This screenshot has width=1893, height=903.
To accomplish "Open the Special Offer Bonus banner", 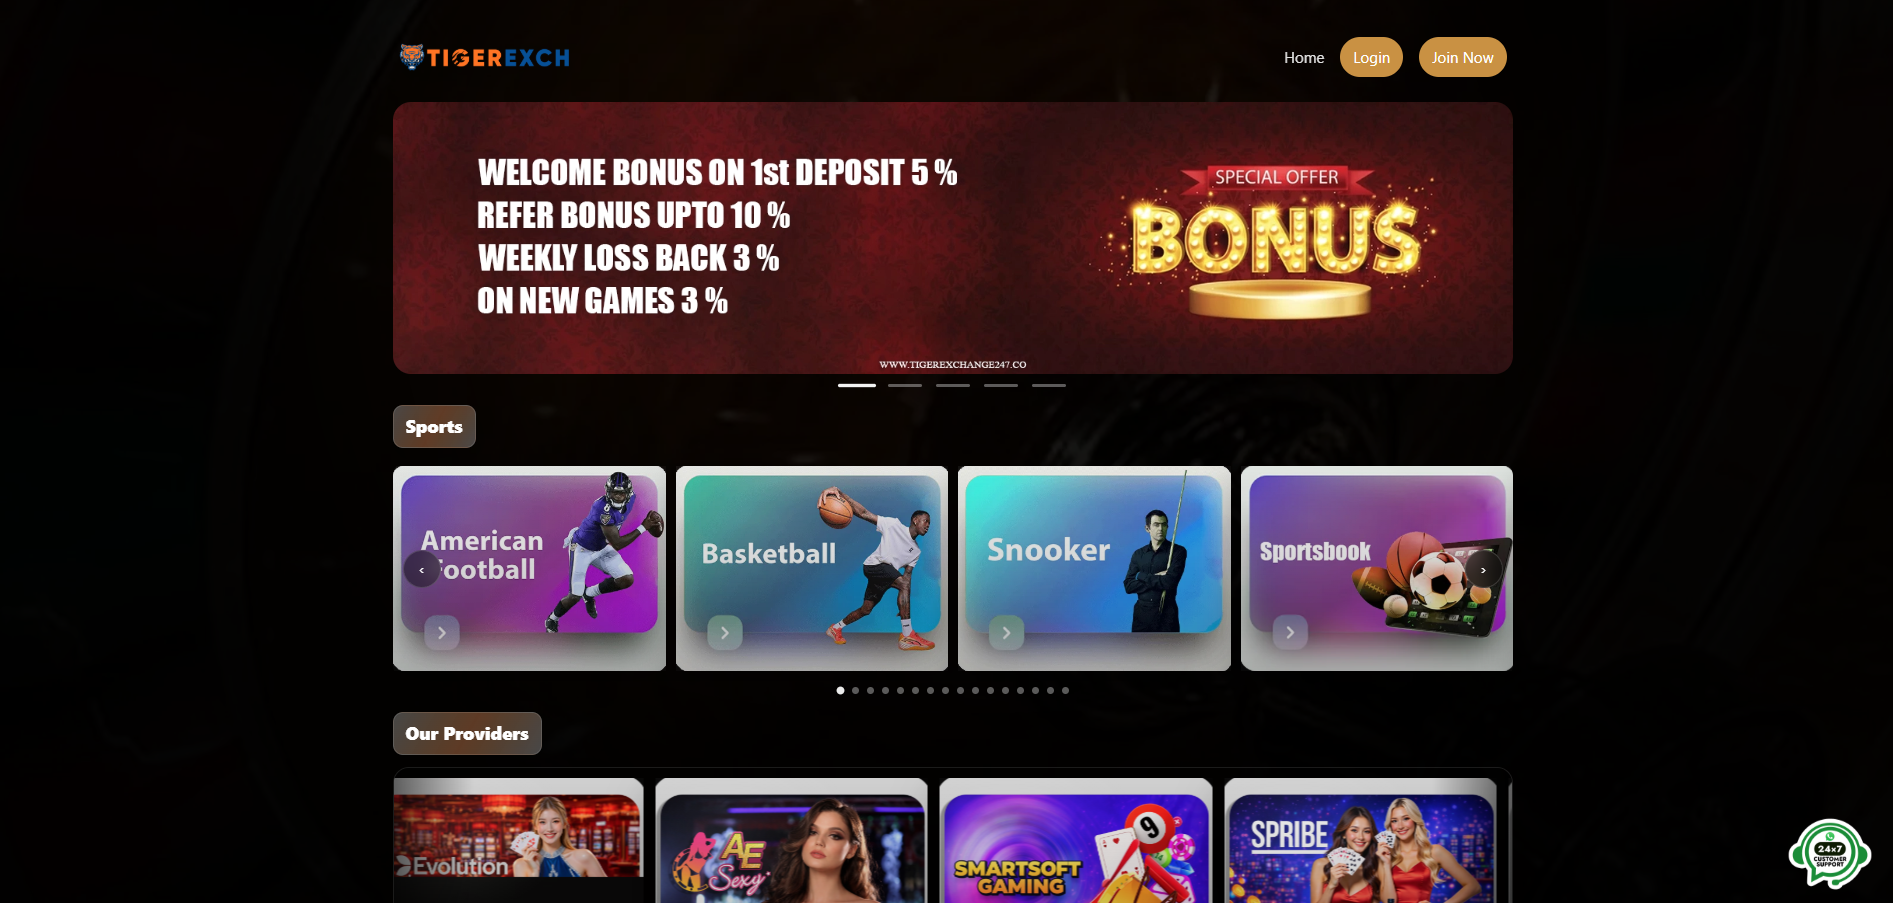I will tap(953, 238).
